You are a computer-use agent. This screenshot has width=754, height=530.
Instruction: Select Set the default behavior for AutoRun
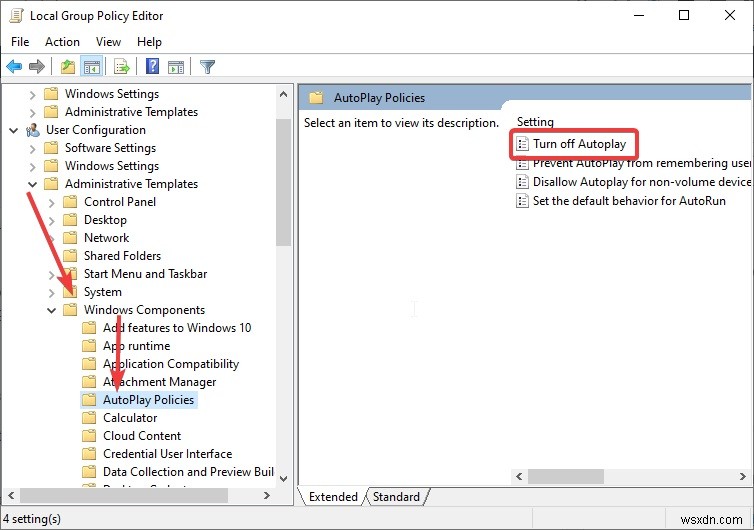(x=629, y=201)
